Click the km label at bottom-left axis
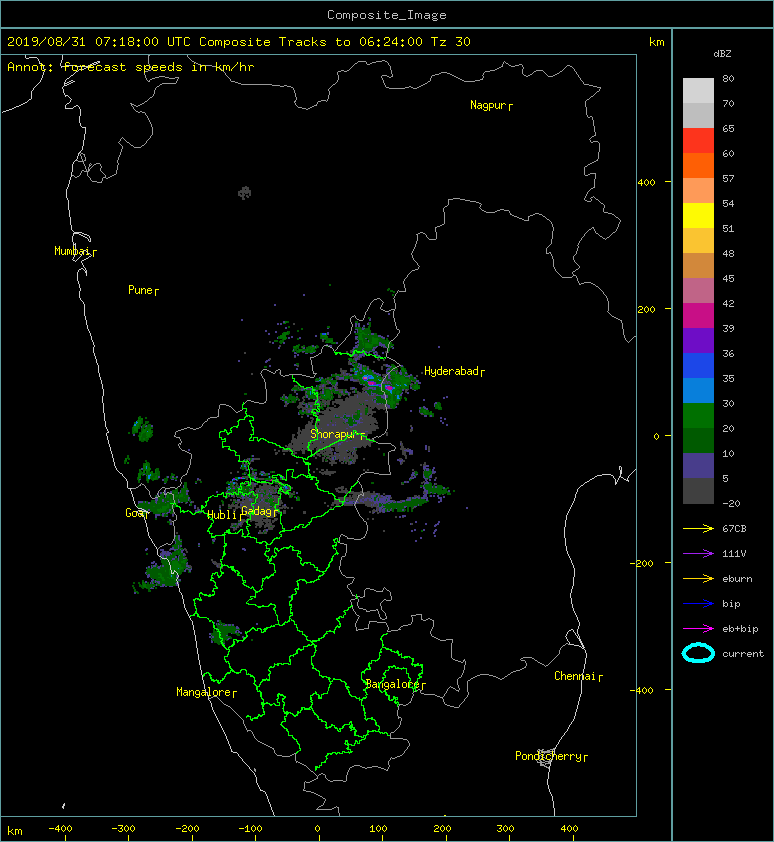774x842 pixels. [x=15, y=831]
